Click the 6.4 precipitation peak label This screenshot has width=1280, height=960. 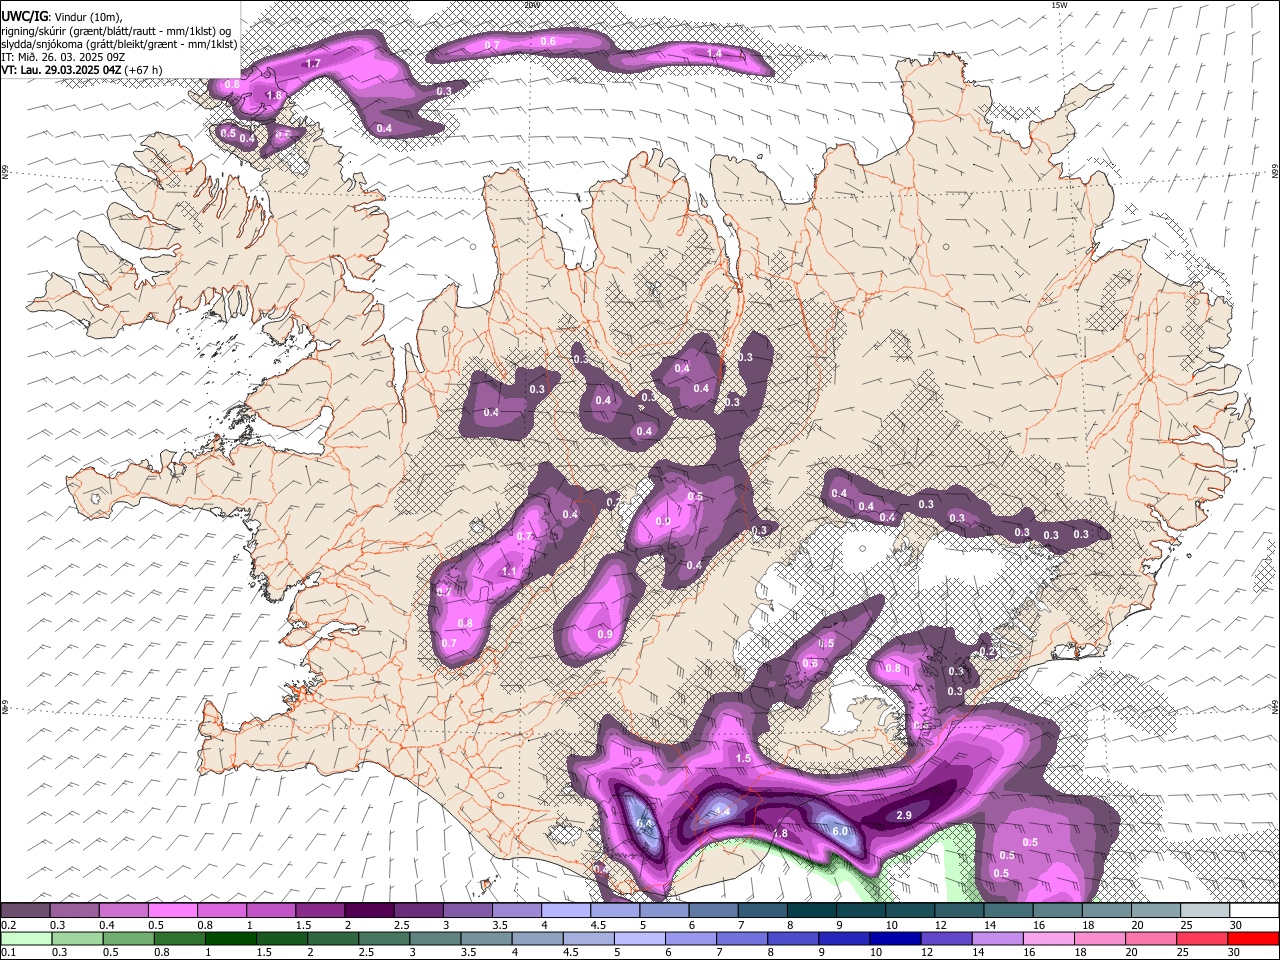(x=644, y=823)
